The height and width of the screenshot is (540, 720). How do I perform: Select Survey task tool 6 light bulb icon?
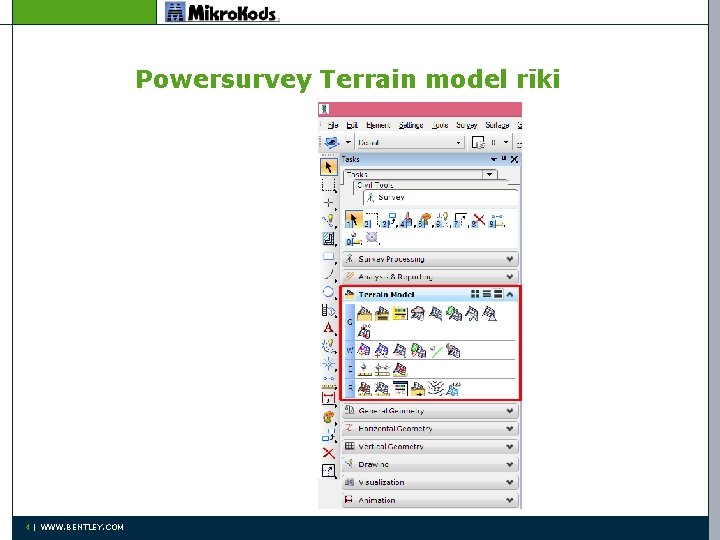point(442,220)
